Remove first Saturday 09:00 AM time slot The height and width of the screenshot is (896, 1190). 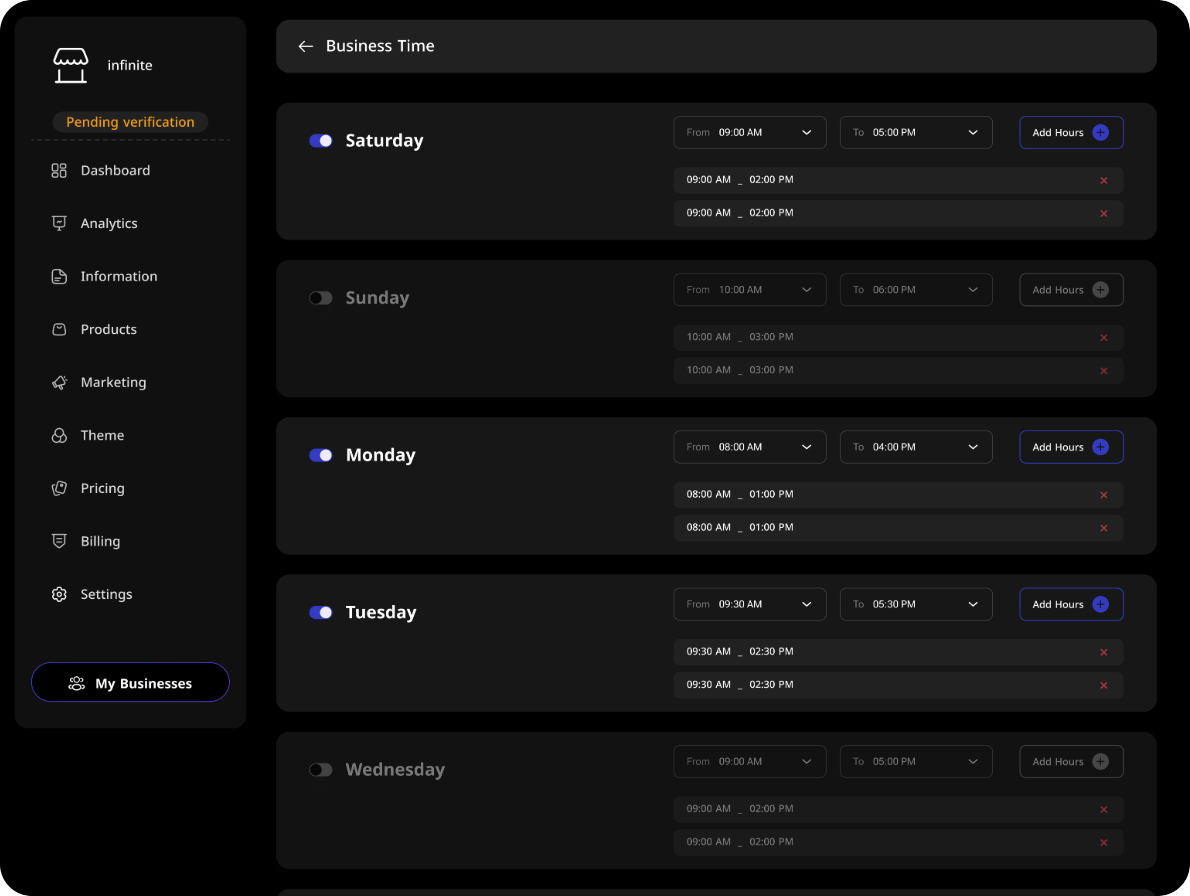(x=1104, y=181)
